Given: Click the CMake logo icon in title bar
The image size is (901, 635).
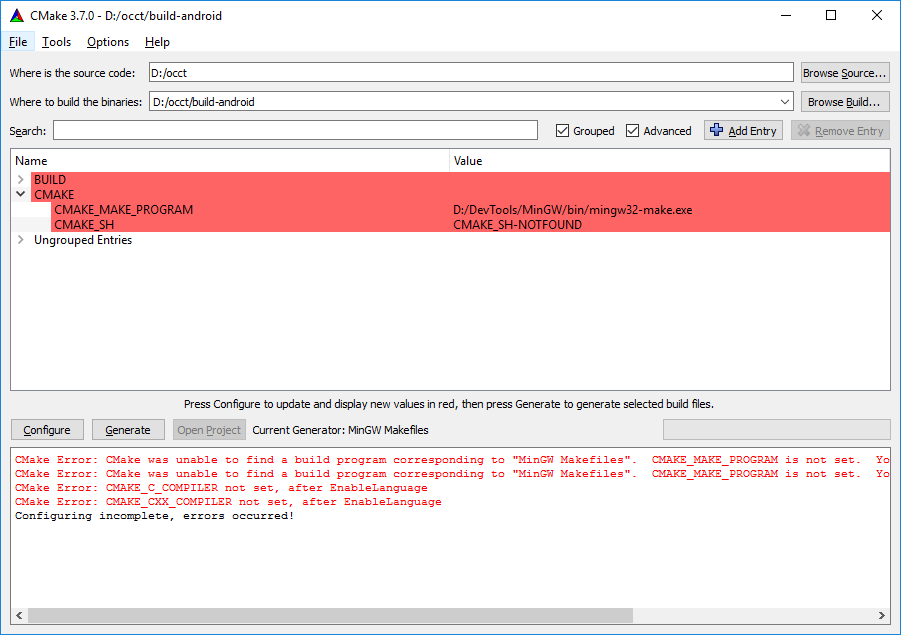Looking at the screenshot, I should tap(17, 16).
